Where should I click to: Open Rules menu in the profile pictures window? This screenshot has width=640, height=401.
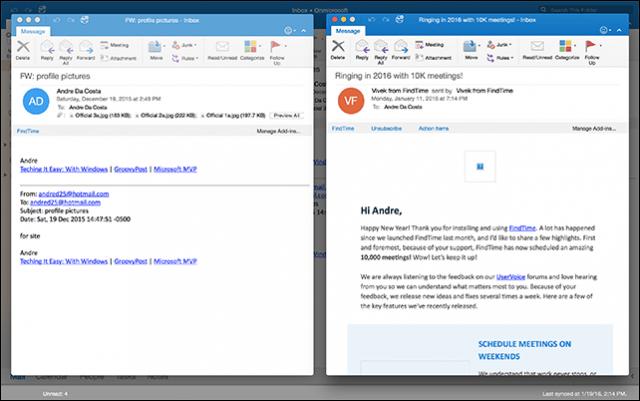pyautogui.click(x=185, y=58)
